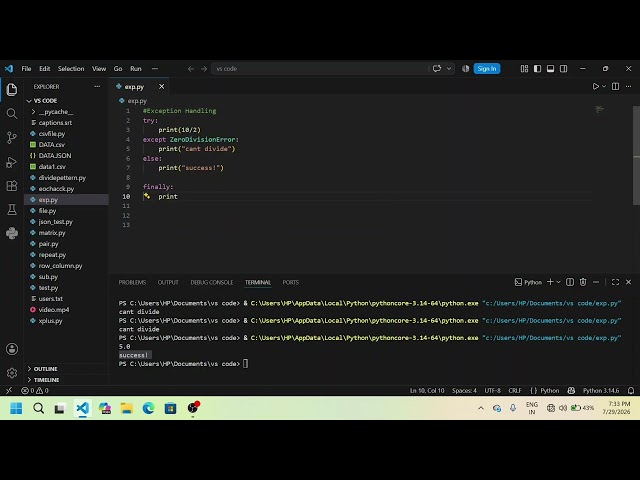The height and width of the screenshot is (480, 640).
Task: Open the Source Control view
Action: tap(12, 138)
